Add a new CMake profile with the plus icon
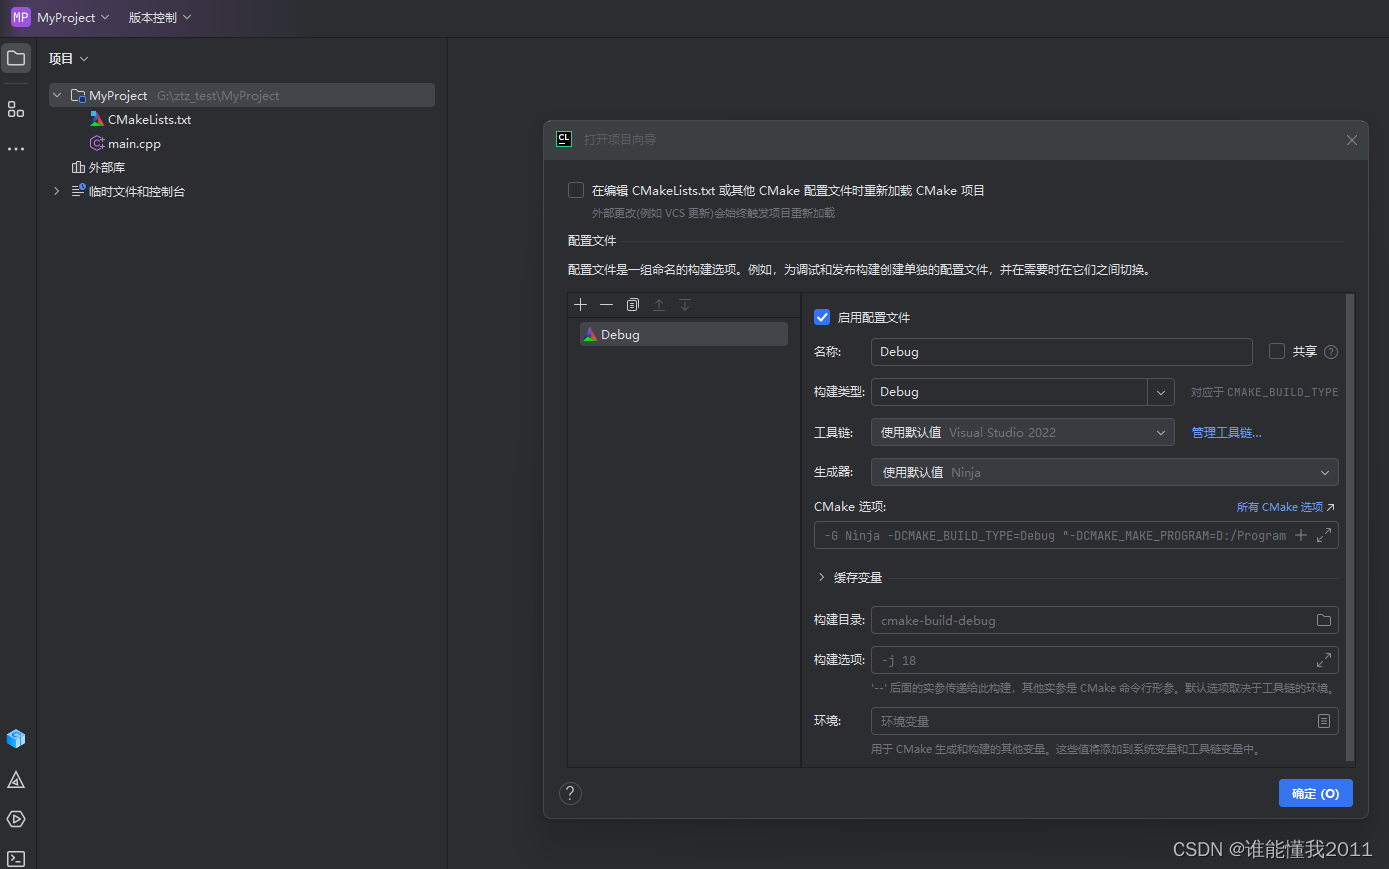 580,305
